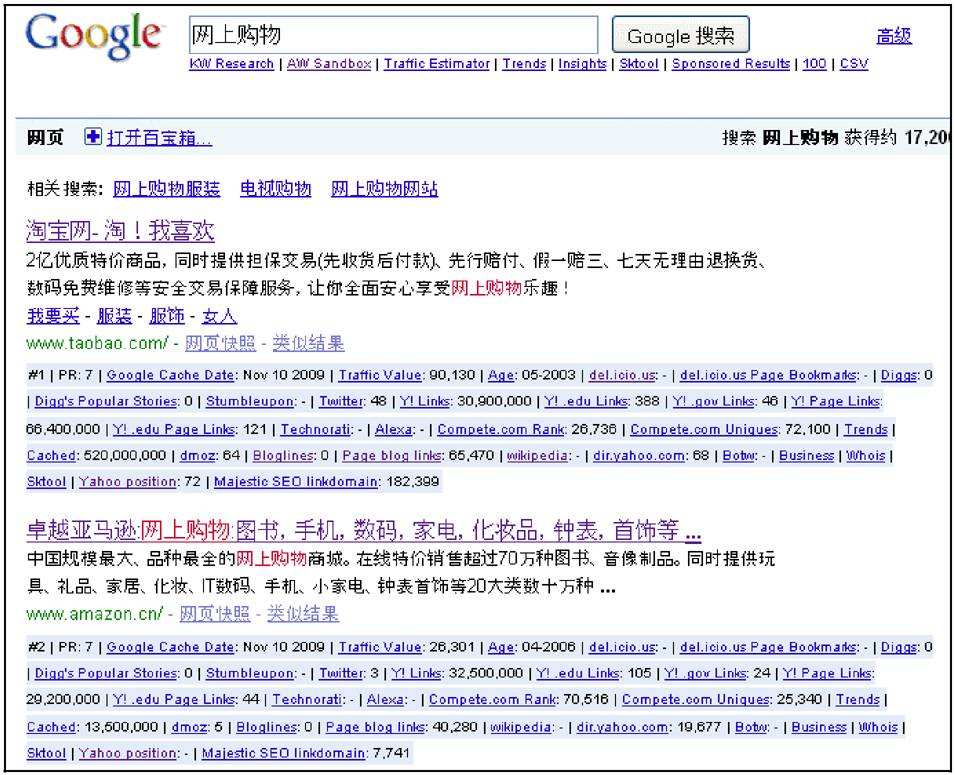The image size is (955, 775).
Task: Click Cached link showing 520,000,000
Action: (51, 456)
